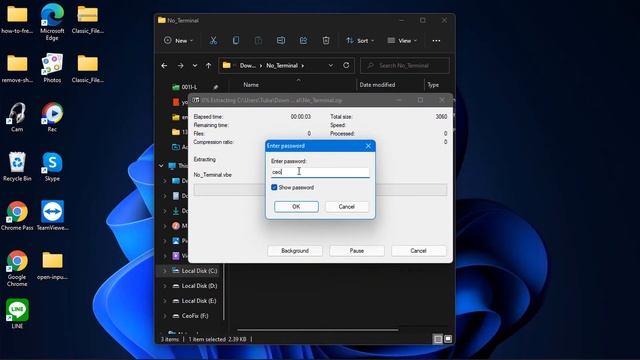The height and width of the screenshot is (360, 640).
Task: Open the TeamViewer desktop shortcut
Action: tap(52, 216)
